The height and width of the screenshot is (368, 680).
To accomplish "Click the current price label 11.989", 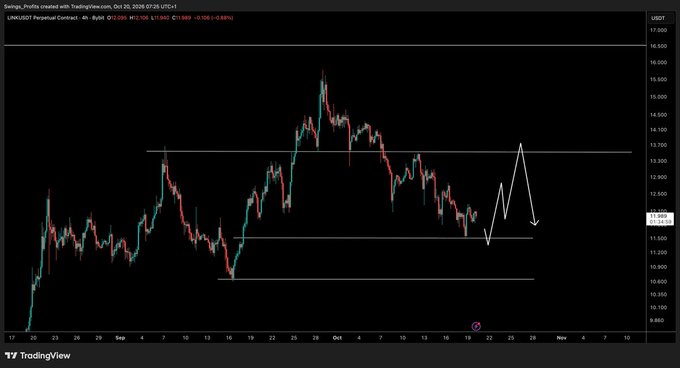I will 659,216.
